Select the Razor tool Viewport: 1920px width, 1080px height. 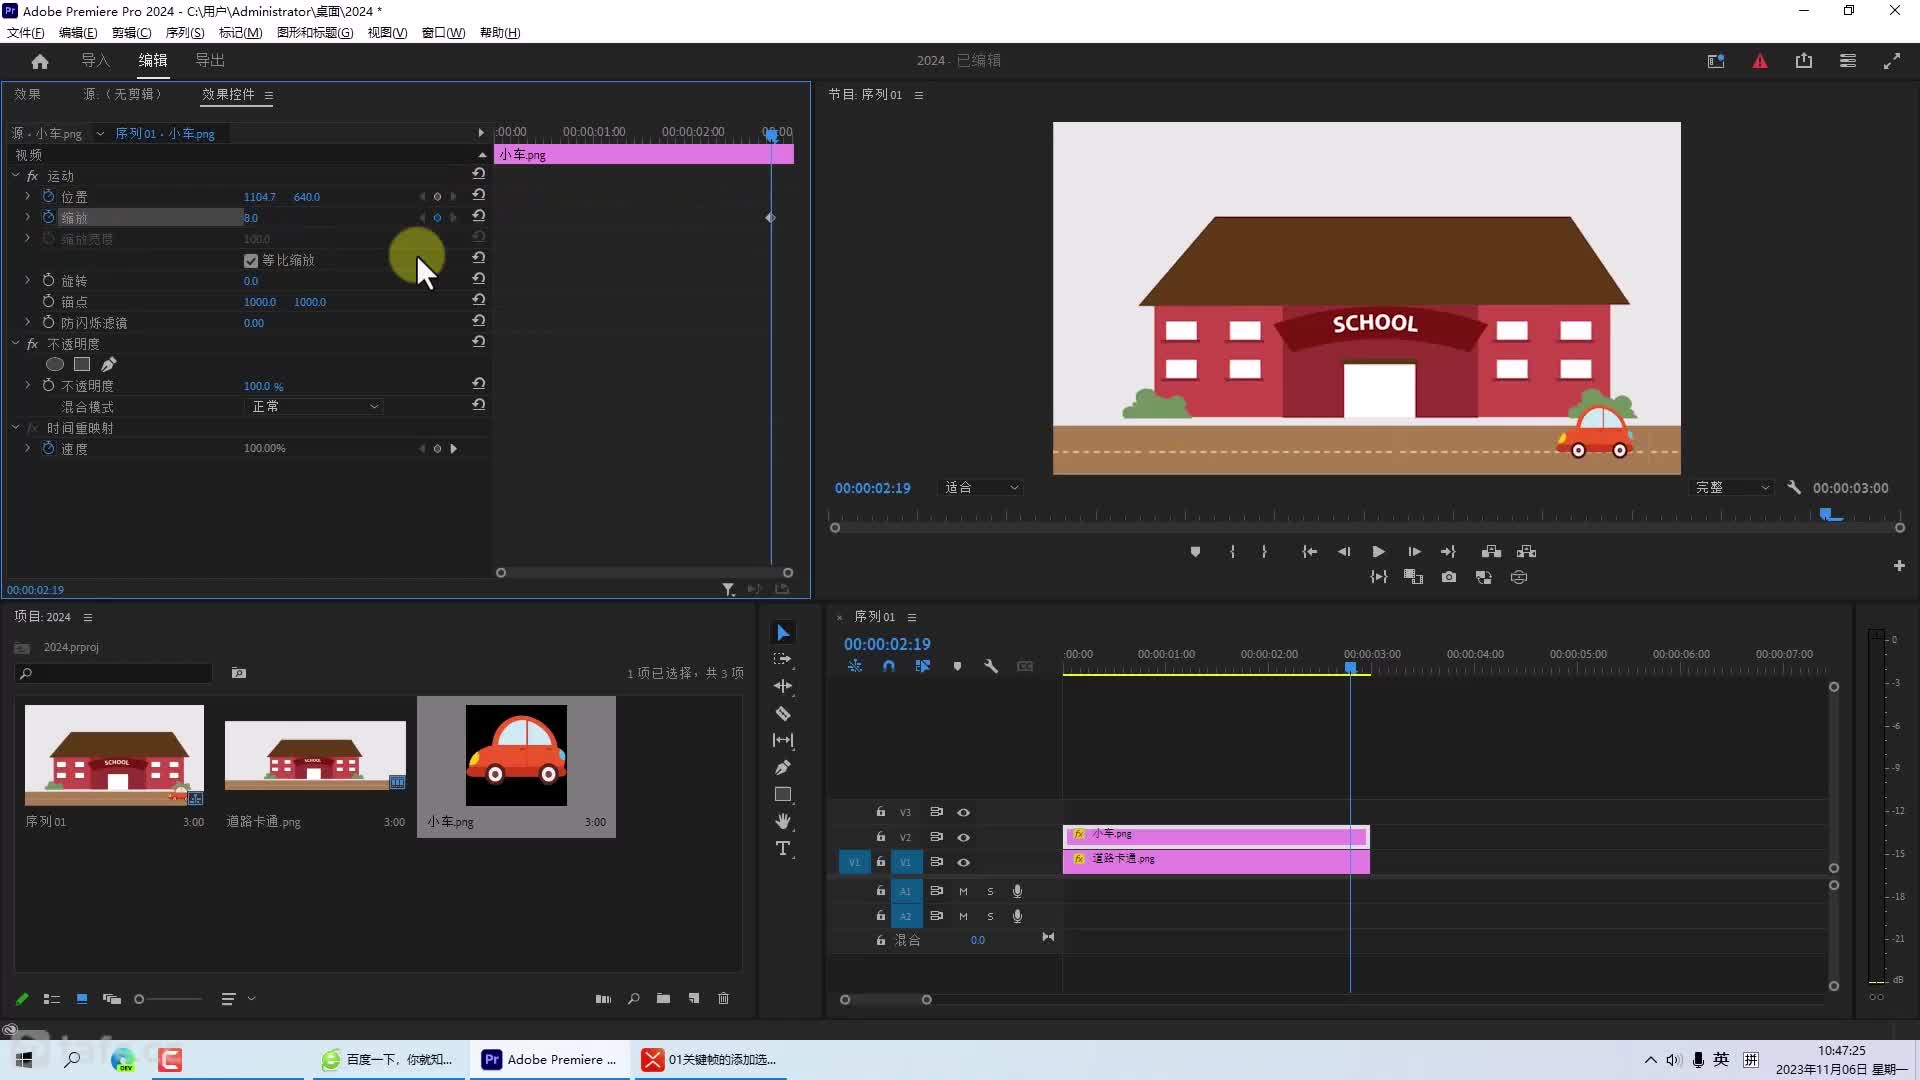coord(783,713)
